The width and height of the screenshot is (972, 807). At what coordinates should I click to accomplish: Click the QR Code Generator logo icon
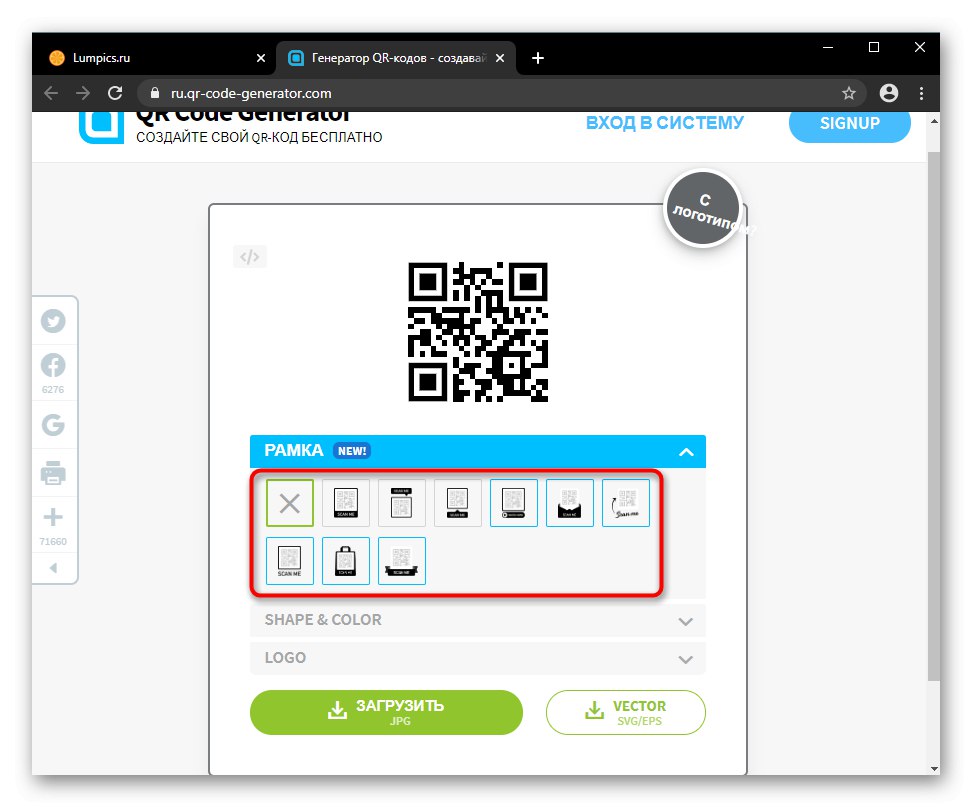tap(101, 127)
